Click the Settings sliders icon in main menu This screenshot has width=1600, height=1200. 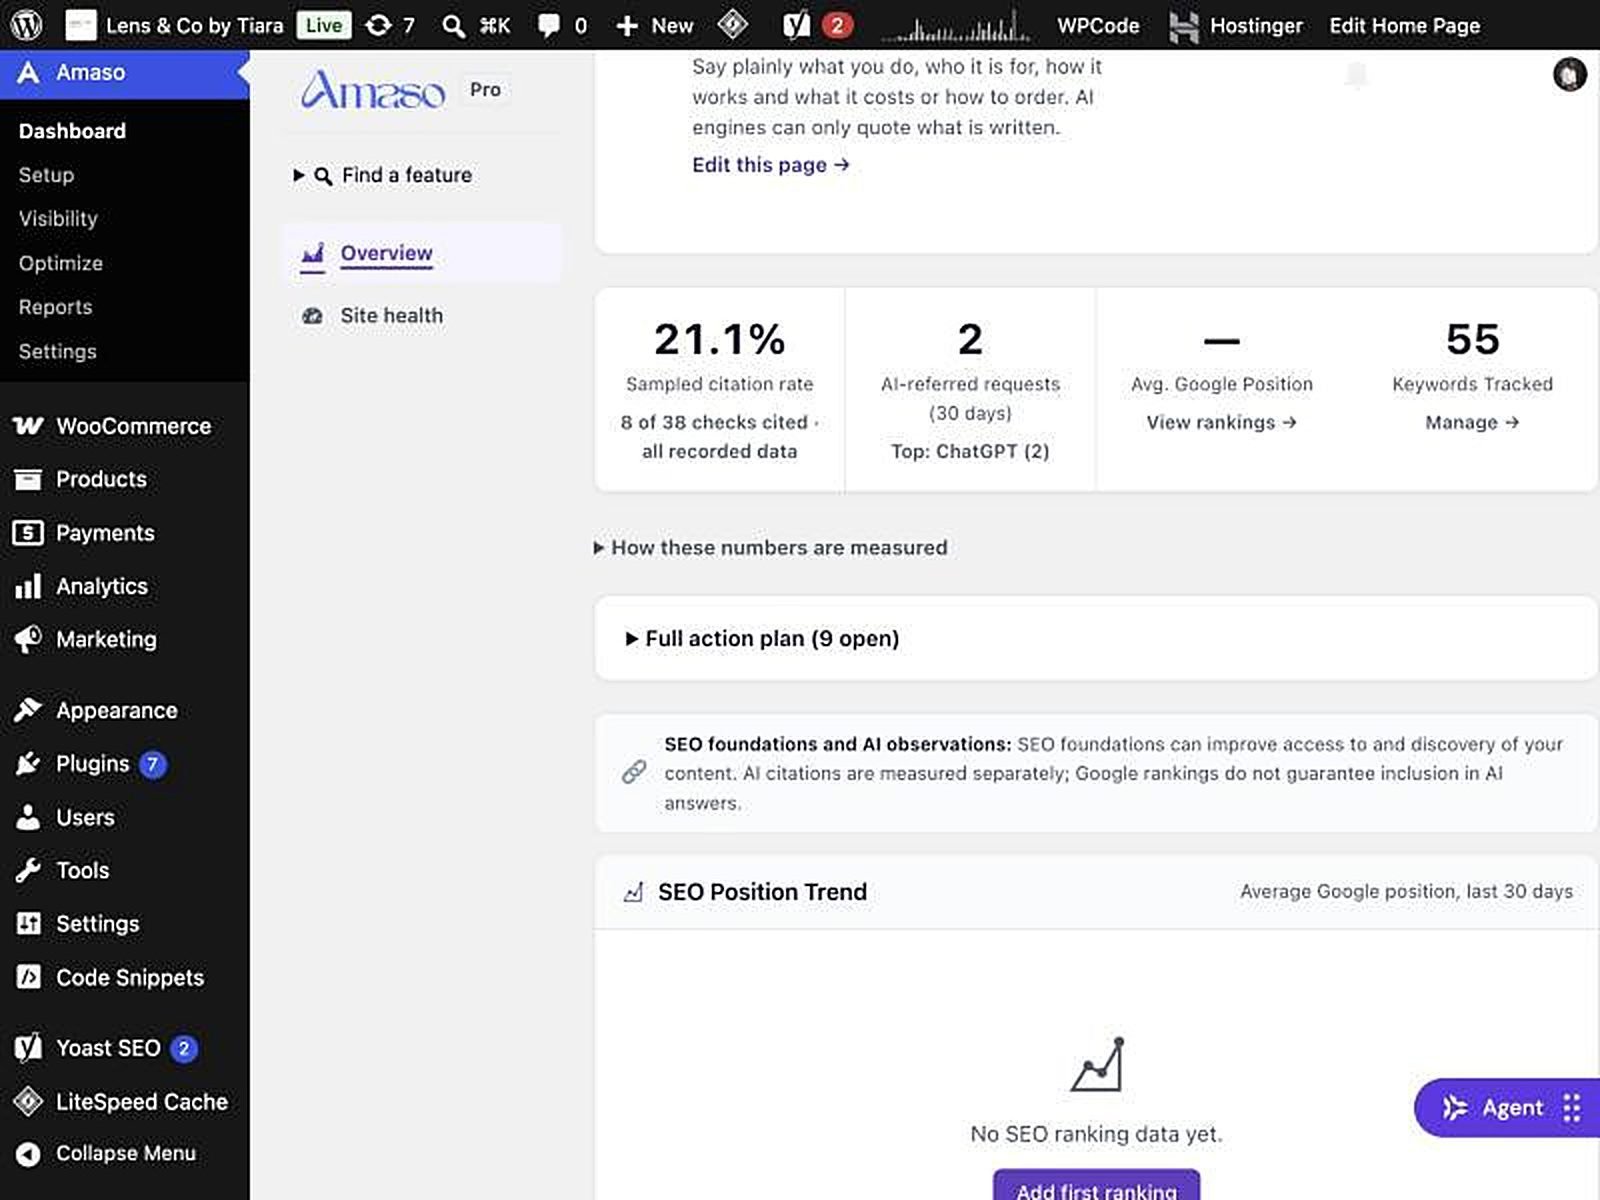click(28, 924)
